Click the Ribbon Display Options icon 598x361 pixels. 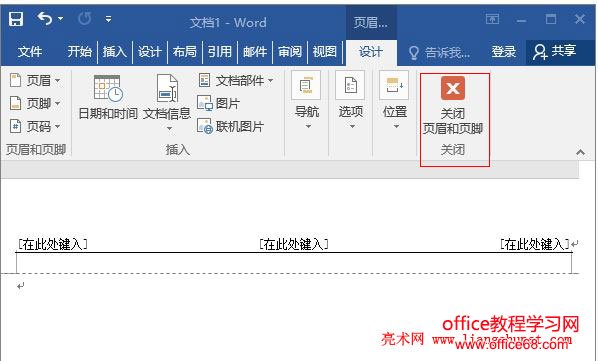pos(492,19)
